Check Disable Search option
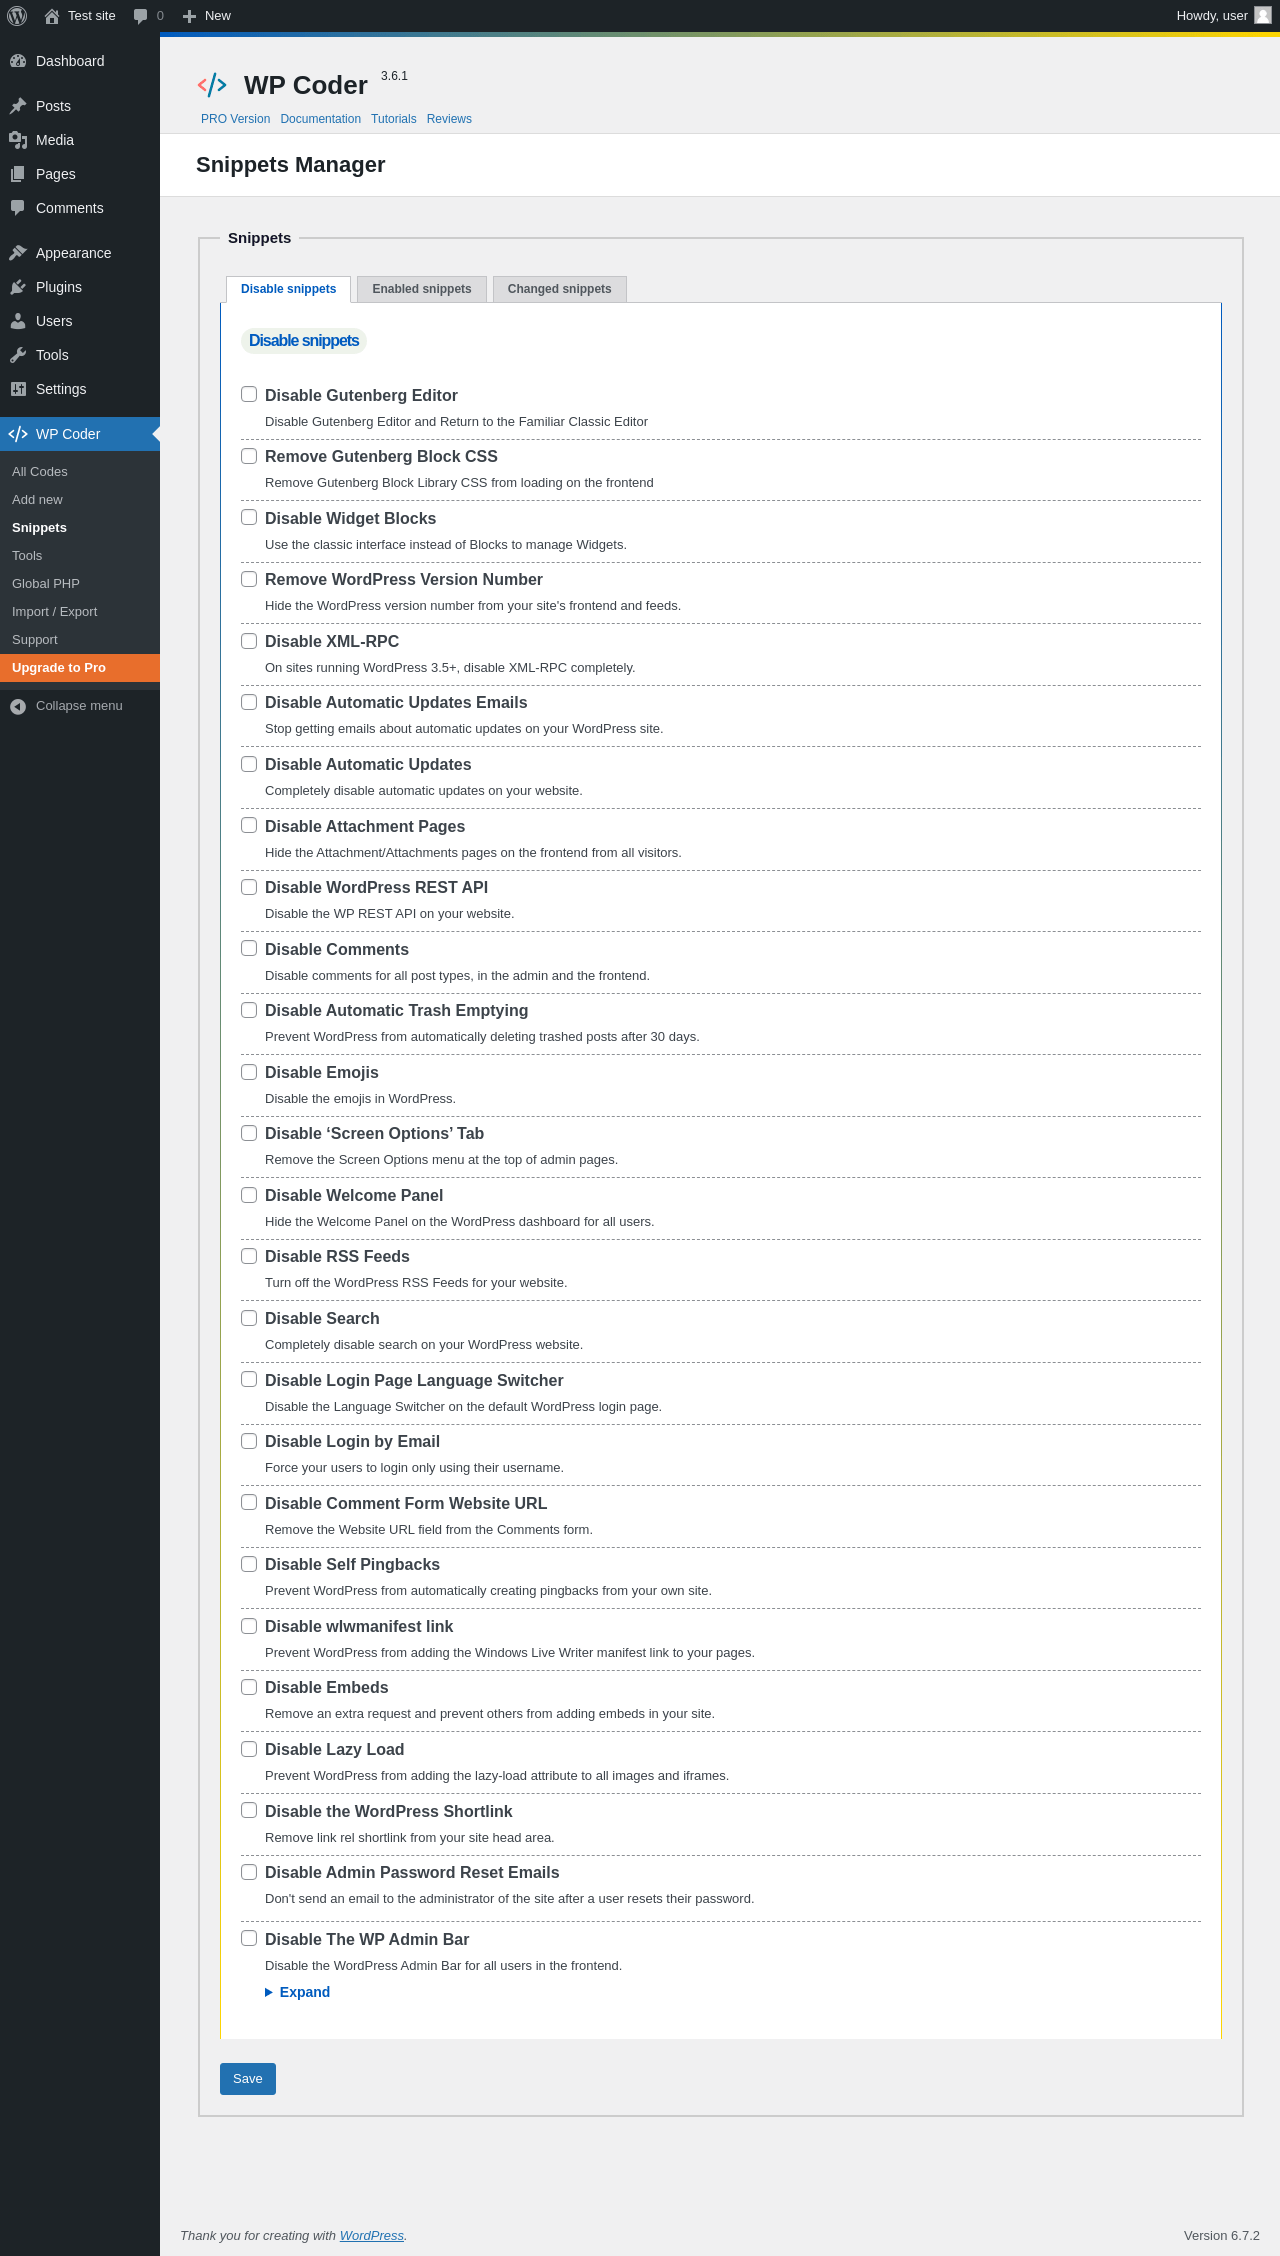The image size is (1280, 2256). [x=249, y=1318]
